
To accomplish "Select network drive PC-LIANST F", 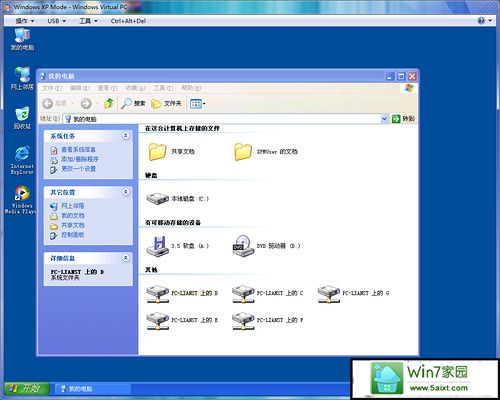I will pos(268,320).
